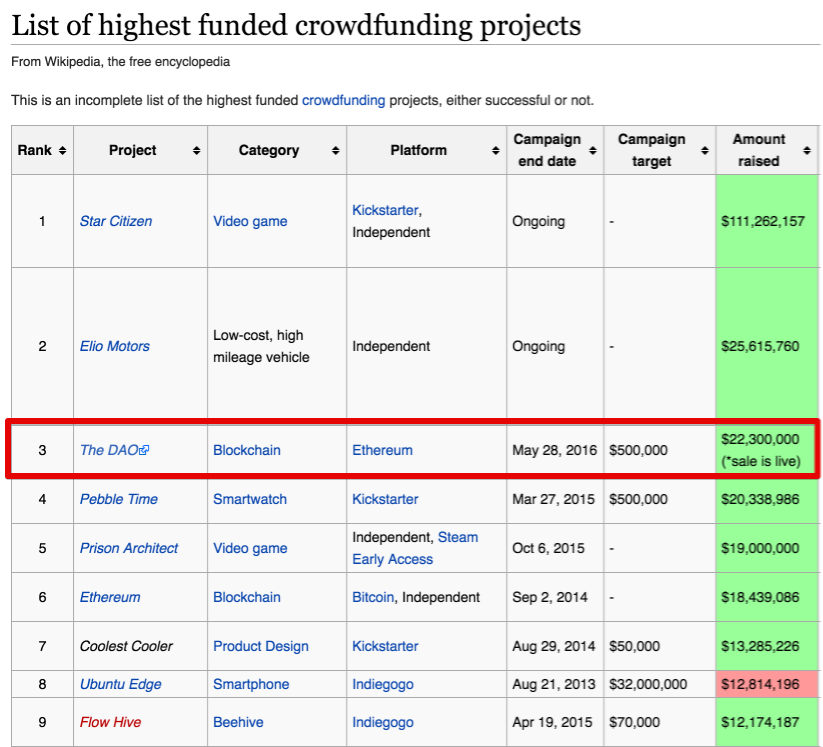Open the Beehive category link
Image resolution: width=823 pixels, height=747 pixels.
238,722
